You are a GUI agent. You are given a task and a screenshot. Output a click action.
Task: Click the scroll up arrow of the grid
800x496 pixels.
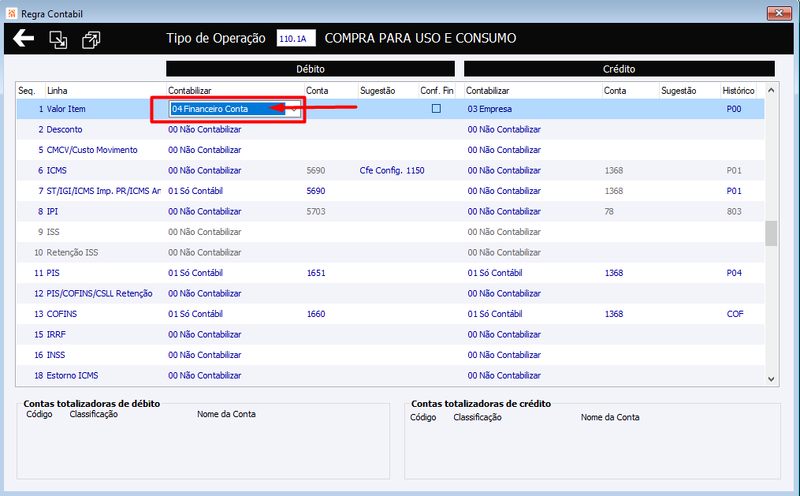coord(771,90)
